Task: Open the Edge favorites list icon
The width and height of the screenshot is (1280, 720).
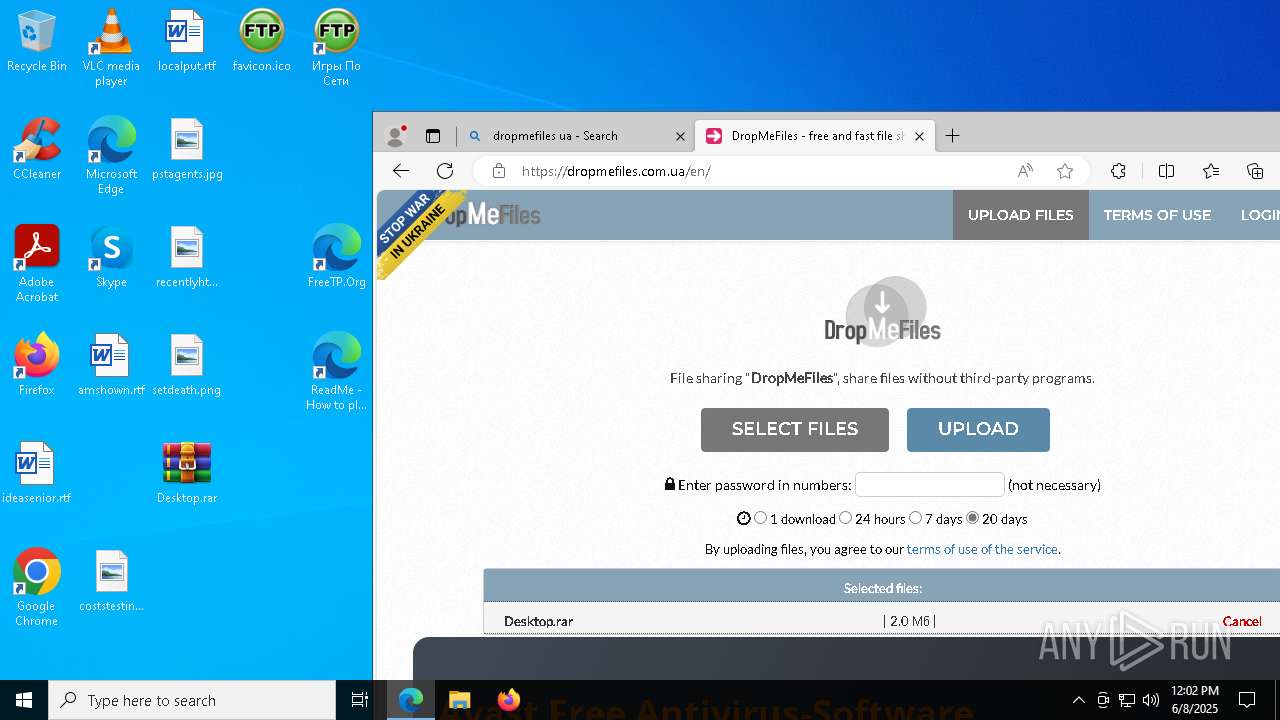Action: [1211, 171]
